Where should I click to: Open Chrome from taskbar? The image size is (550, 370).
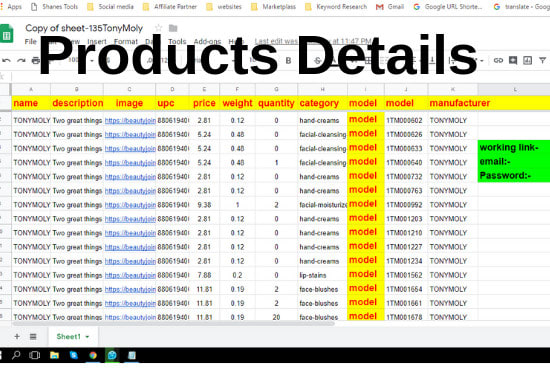pos(93,355)
